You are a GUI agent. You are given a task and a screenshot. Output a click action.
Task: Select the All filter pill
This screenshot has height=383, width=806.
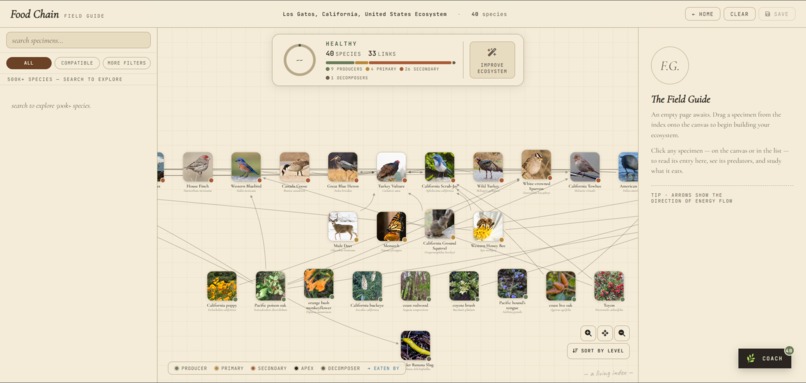pos(29,63)
